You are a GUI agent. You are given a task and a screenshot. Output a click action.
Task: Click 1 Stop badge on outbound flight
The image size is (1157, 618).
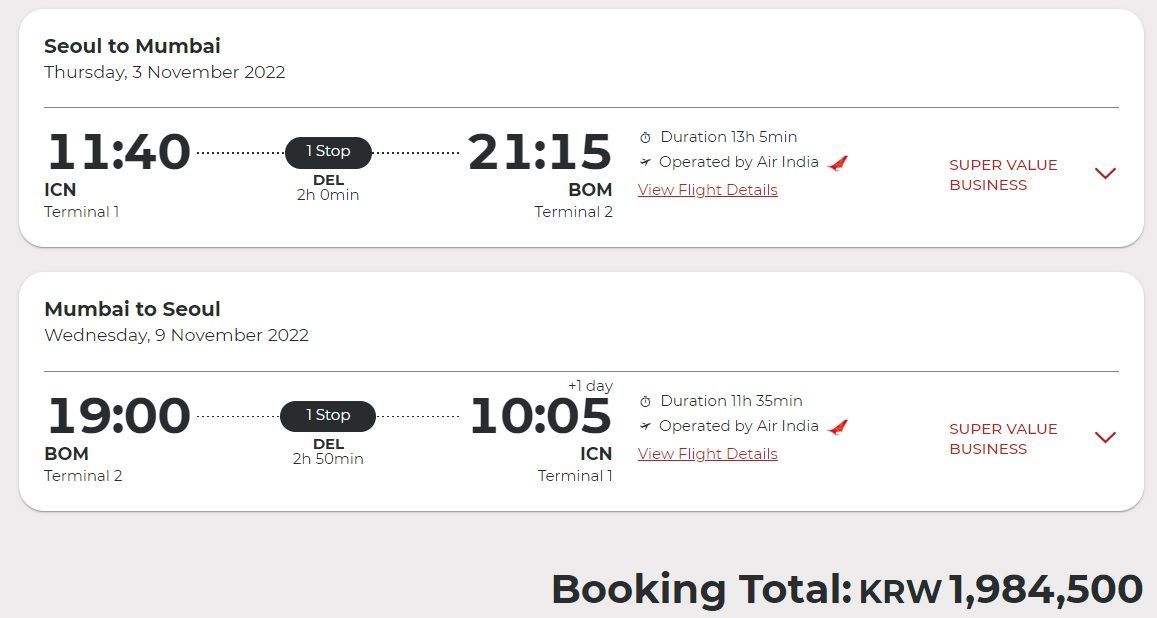pyautogui.click(x=328, y=152)
